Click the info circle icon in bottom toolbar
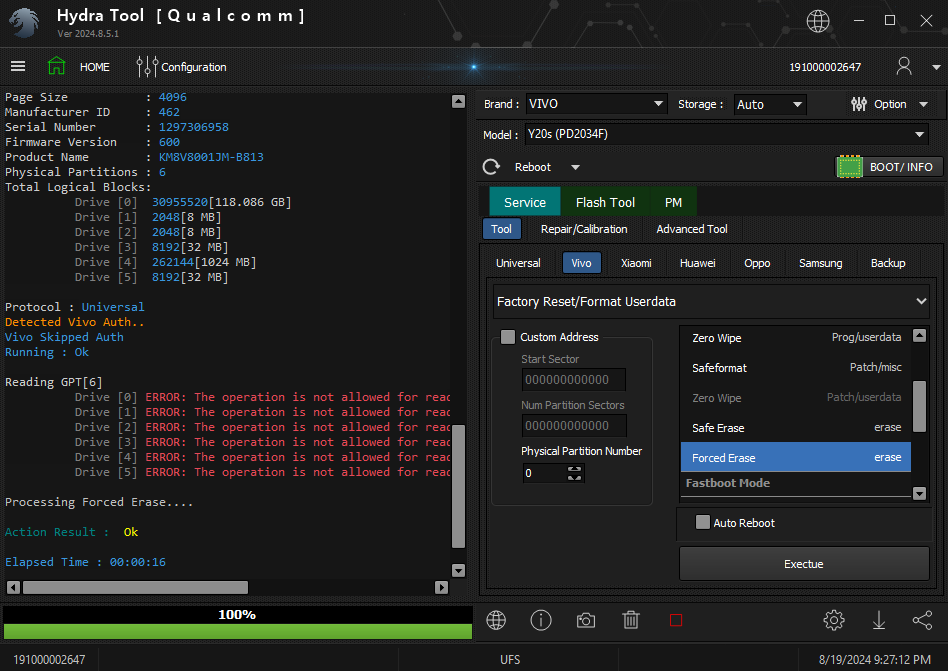This screenshot has height=671, width=948. pos(541,620)
